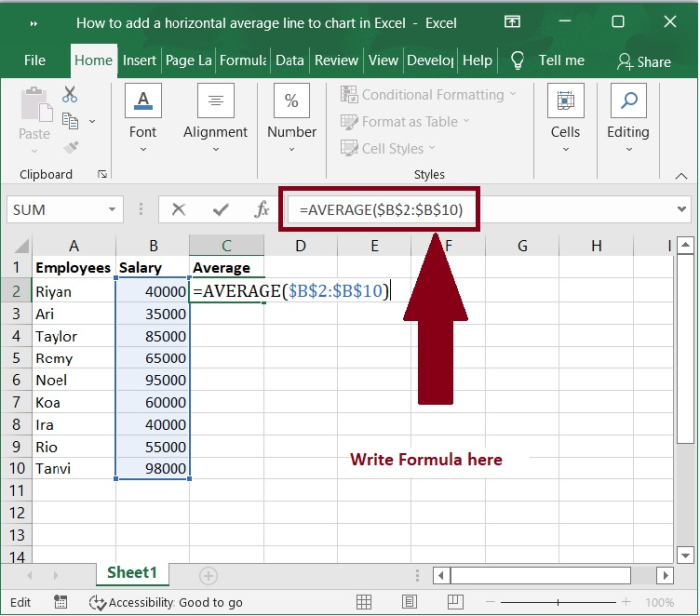Expand the formula bar chevron
The height and width of the screenshot is (616, 700).
pyautogui.click(x=683, y=210)
